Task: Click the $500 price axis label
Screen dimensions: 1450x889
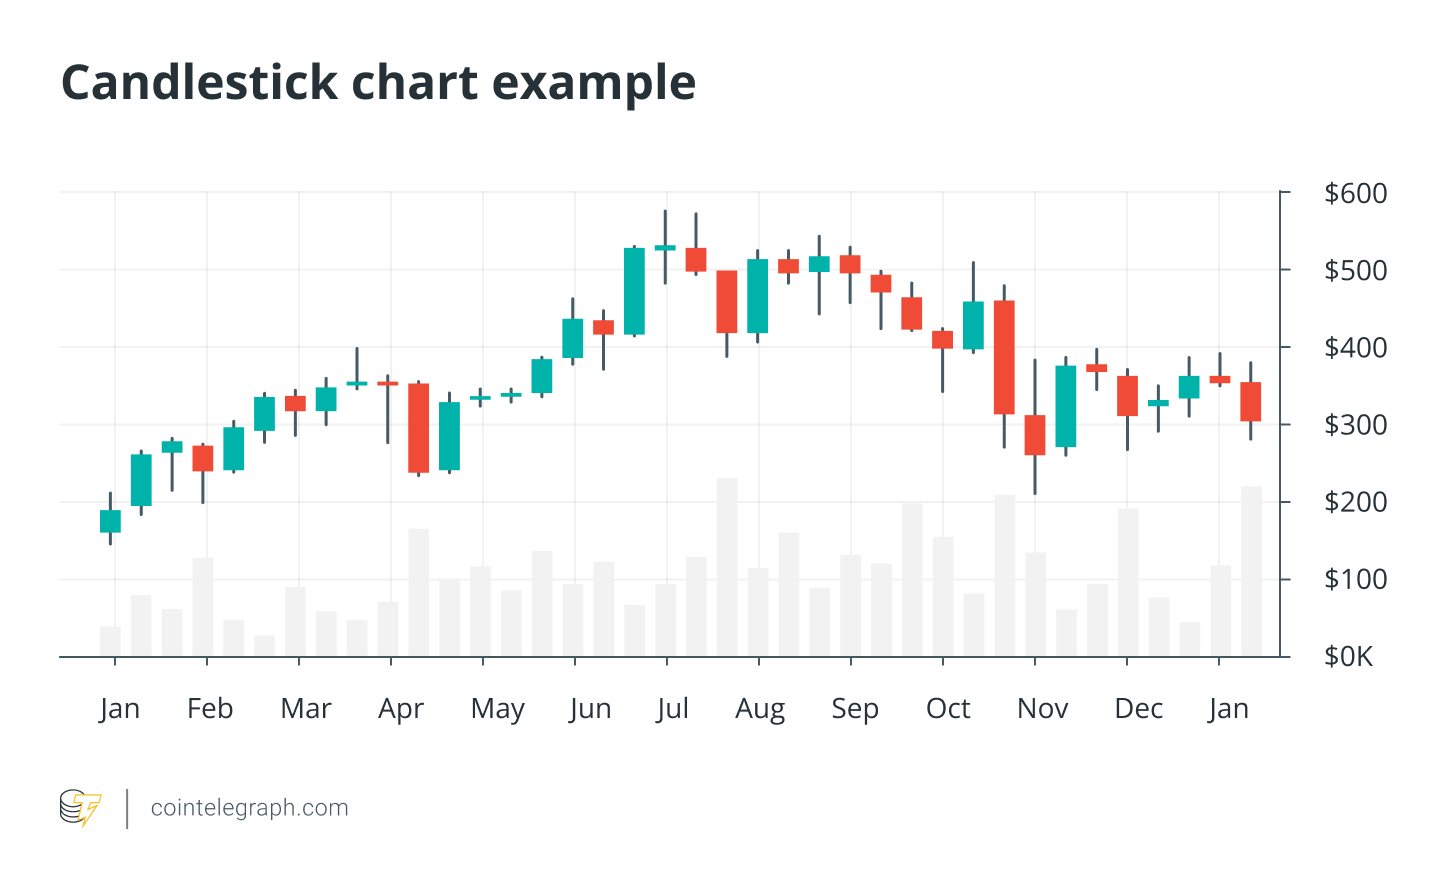Action: coord(1355,270)
